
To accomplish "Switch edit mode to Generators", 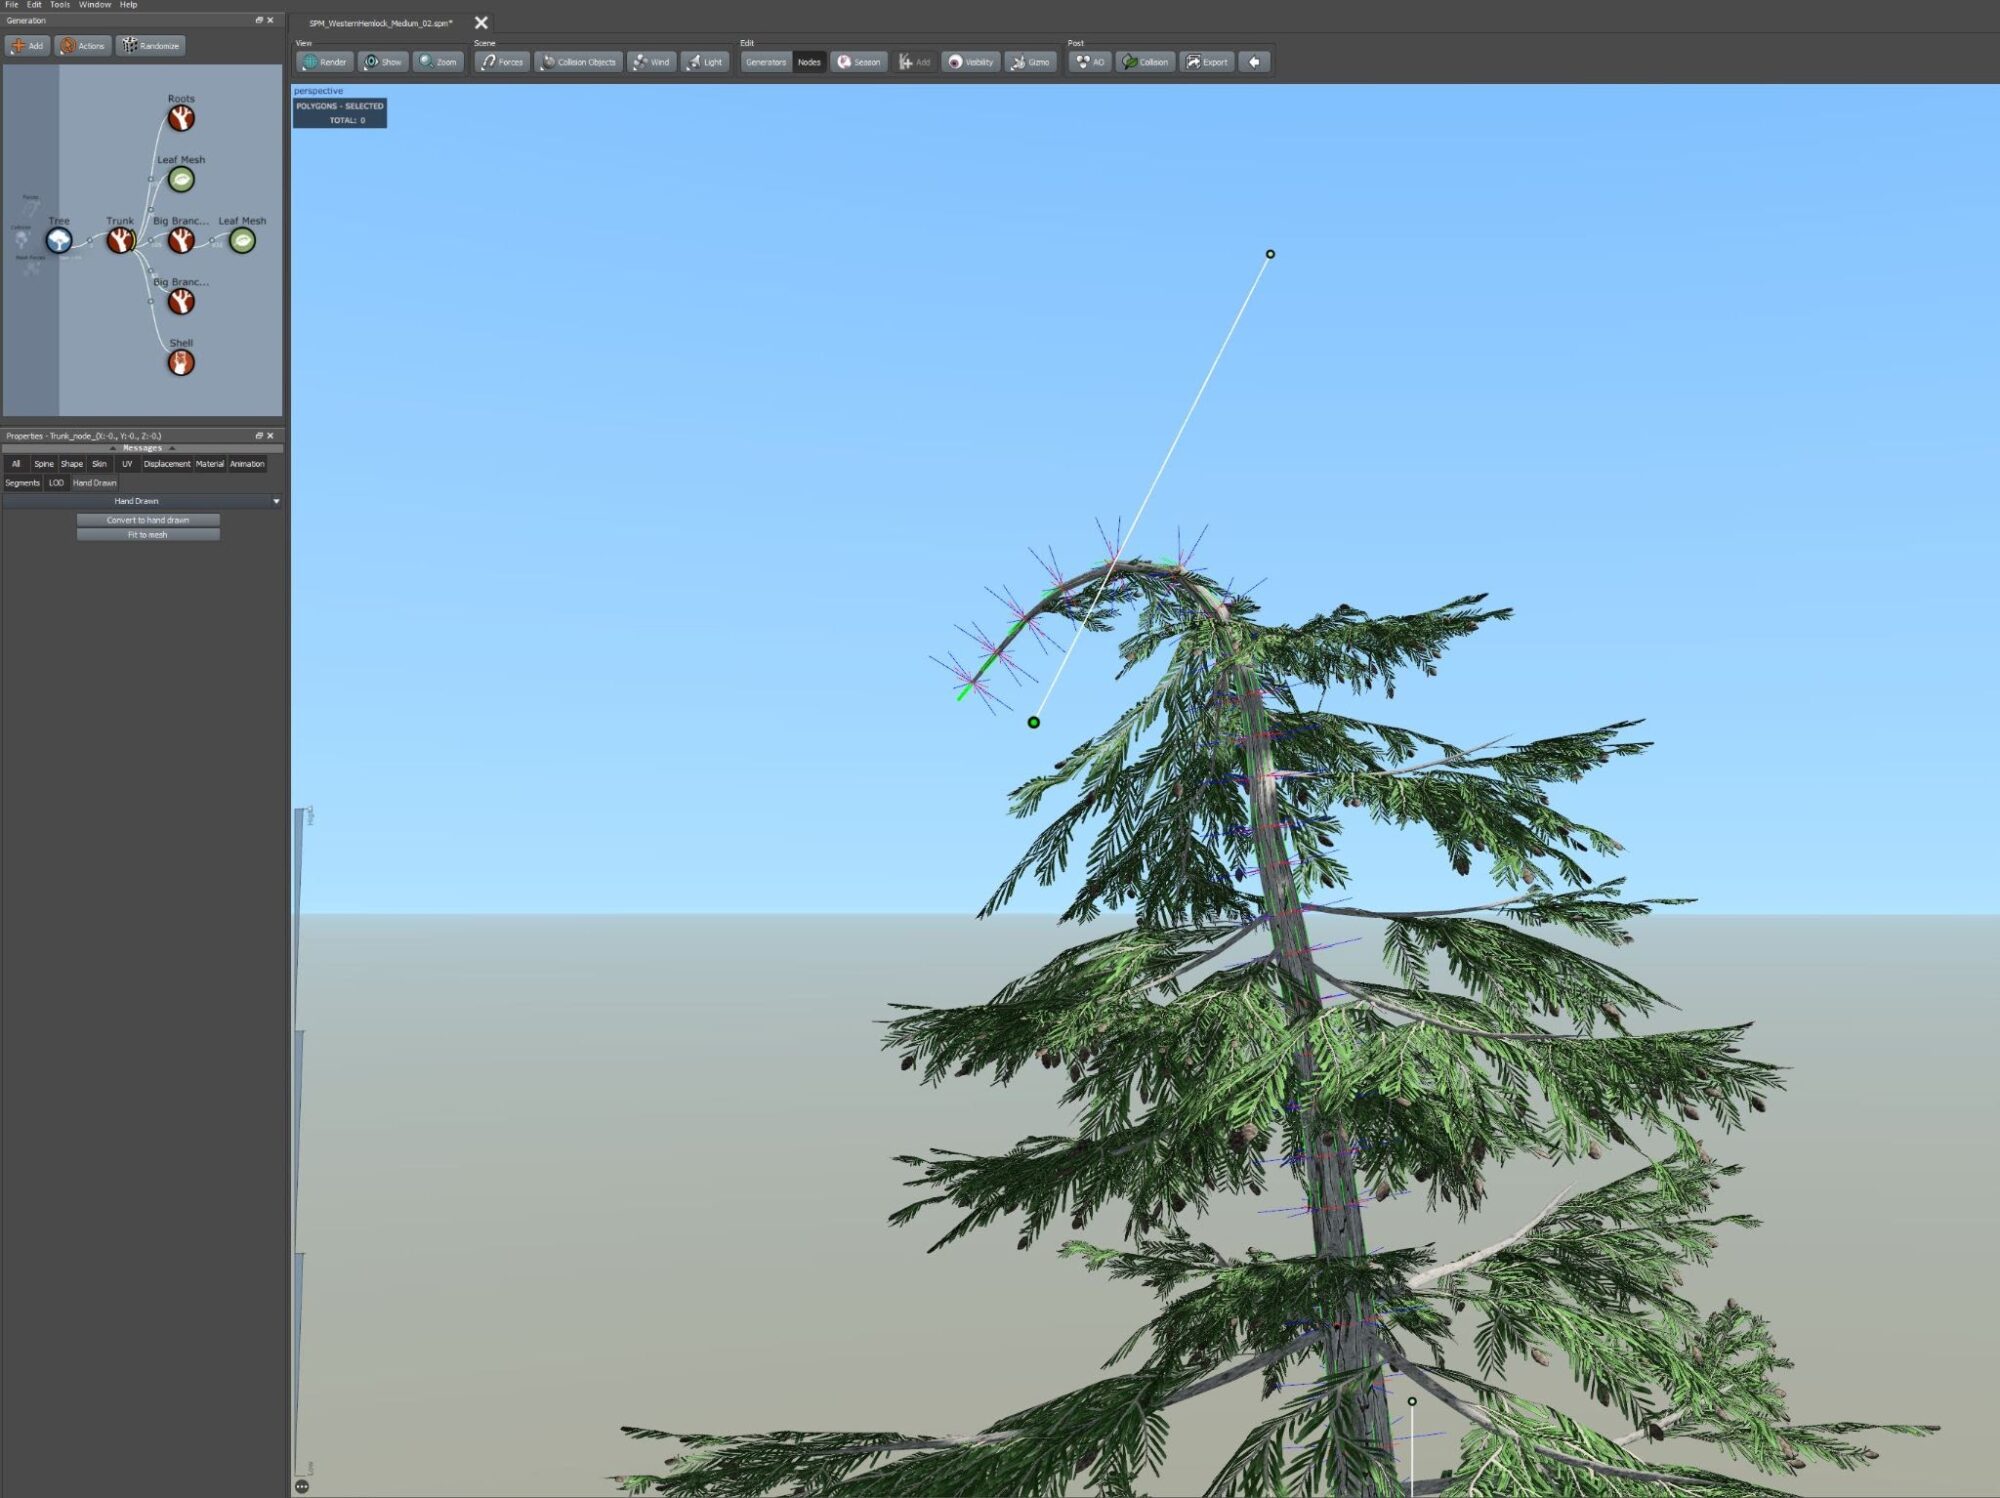I will pos(765,62).
